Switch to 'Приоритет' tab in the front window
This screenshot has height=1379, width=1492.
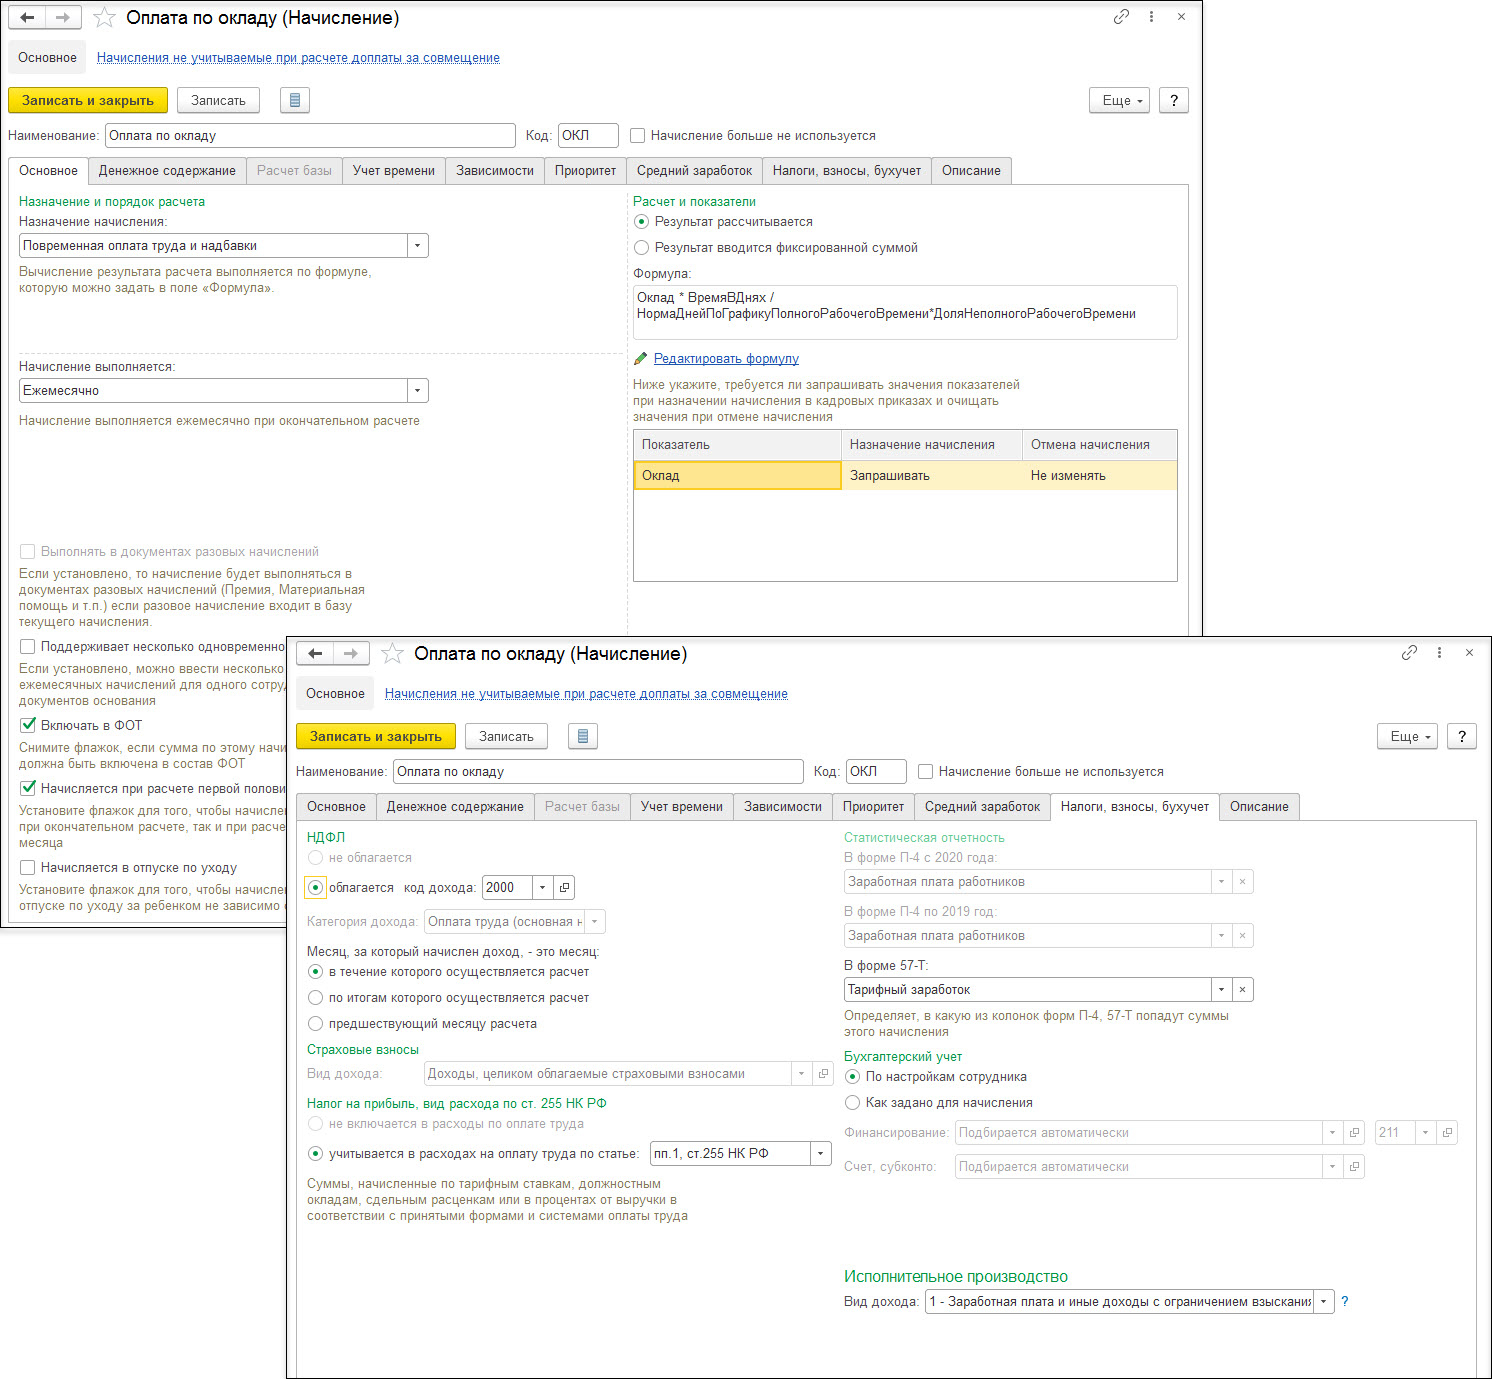click(x=873, y=807)
